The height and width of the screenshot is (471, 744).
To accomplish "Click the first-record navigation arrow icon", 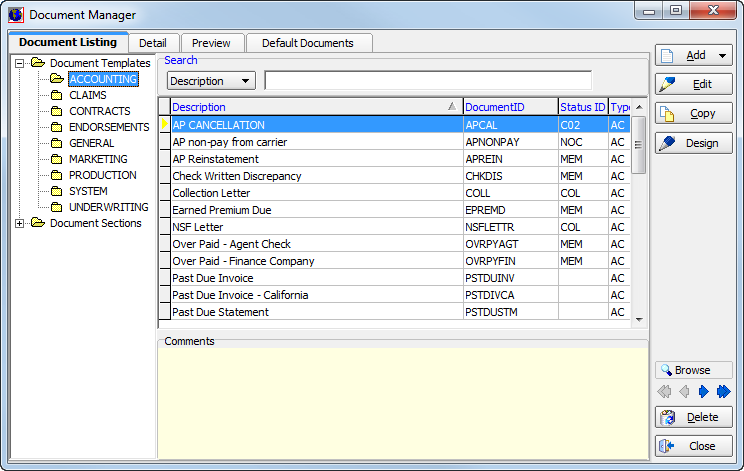I will pos(664,391).
